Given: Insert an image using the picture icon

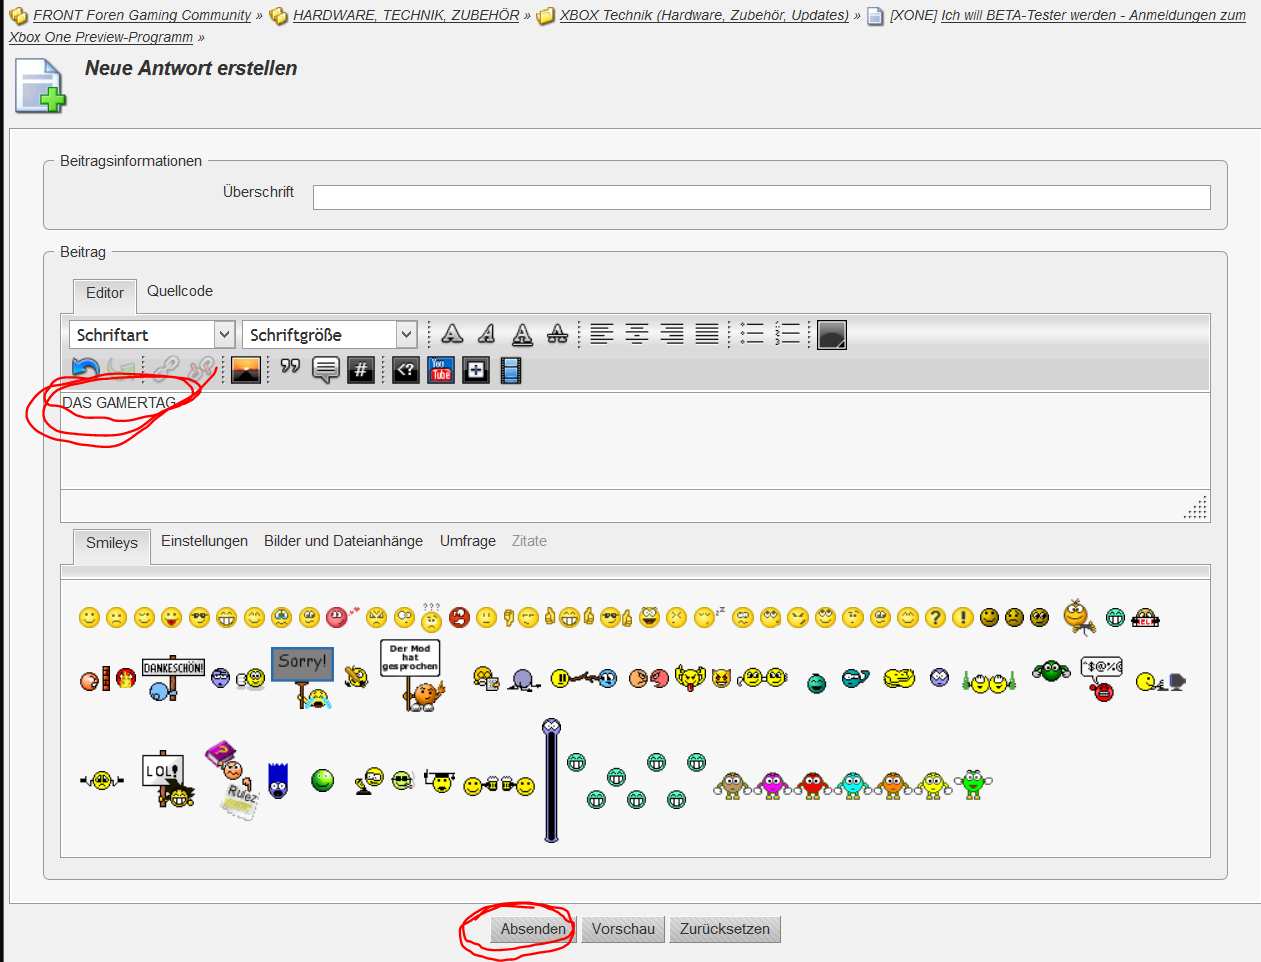Looking at the screenshot, I should (x=246, y=370).
